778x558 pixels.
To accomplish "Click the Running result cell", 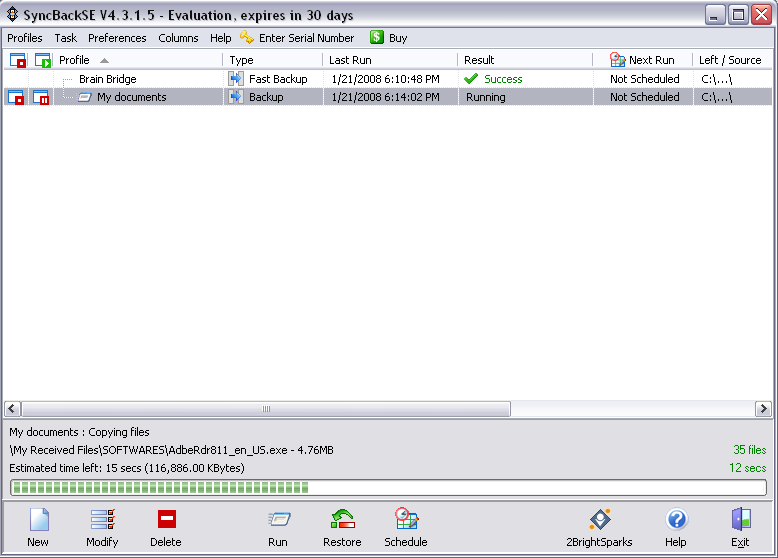I will [486, 97].
